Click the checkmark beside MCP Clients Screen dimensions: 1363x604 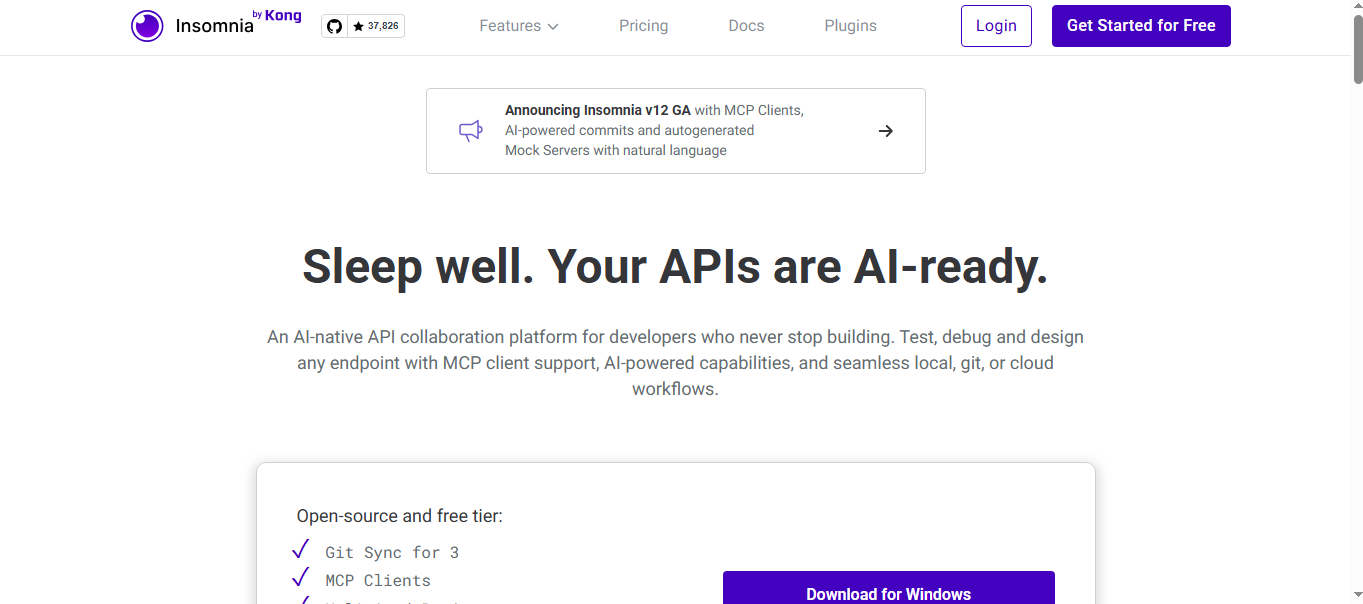point(300,578)
